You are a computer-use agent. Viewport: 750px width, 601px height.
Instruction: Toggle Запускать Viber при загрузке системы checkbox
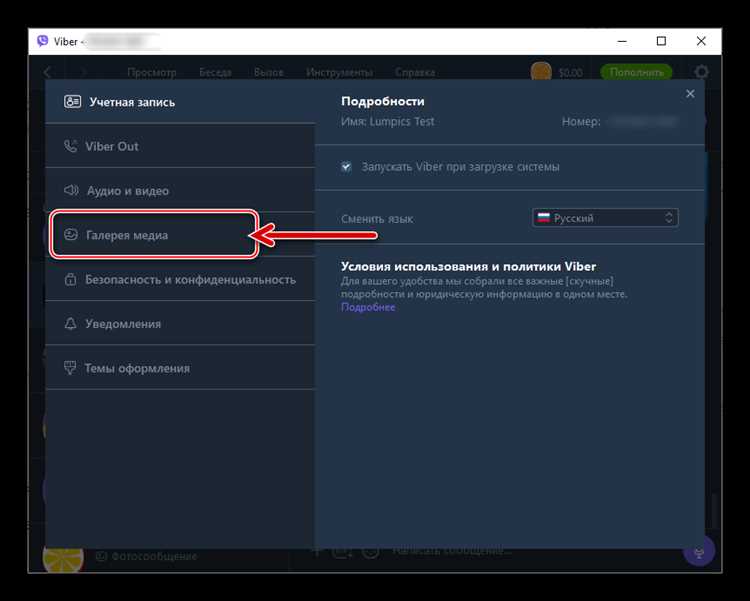pyautogui.click(x=346, y=167)
